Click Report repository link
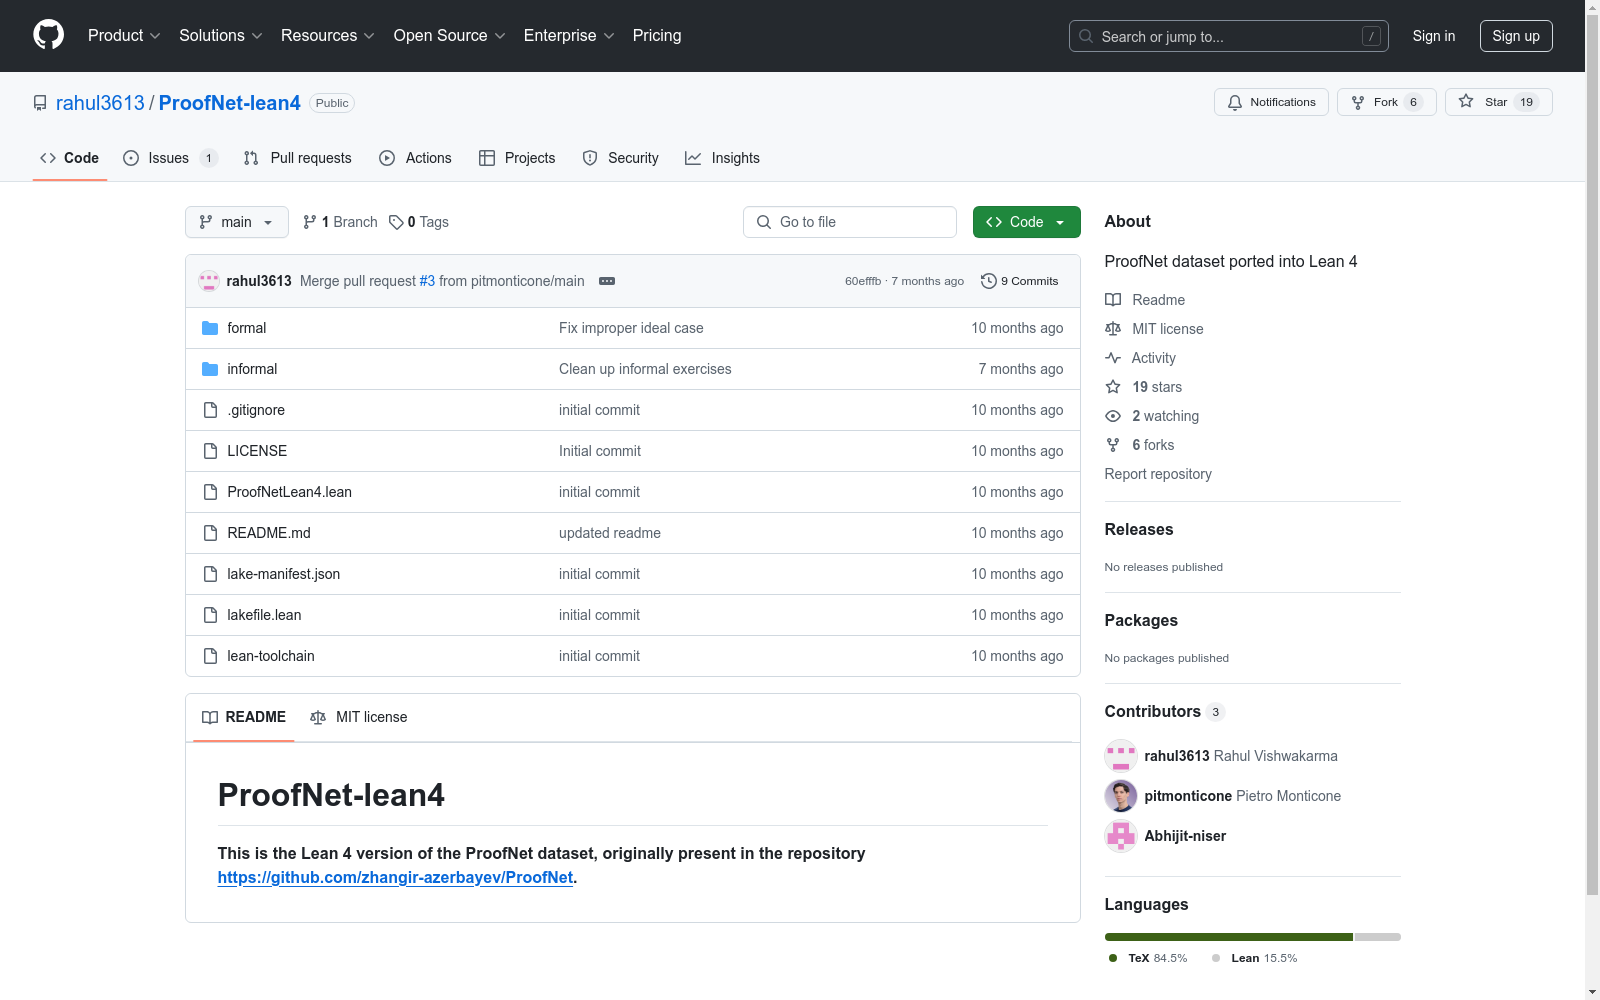 (1158, 474)
